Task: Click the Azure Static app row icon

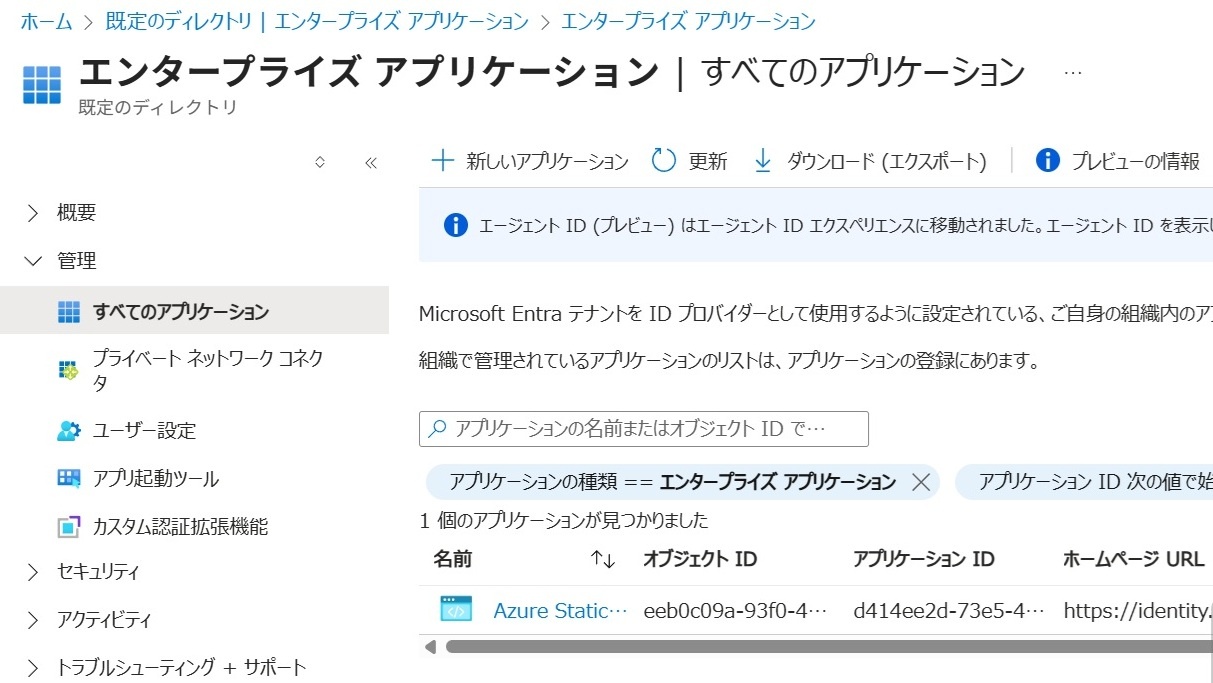Action: click(x=456, y=609)
